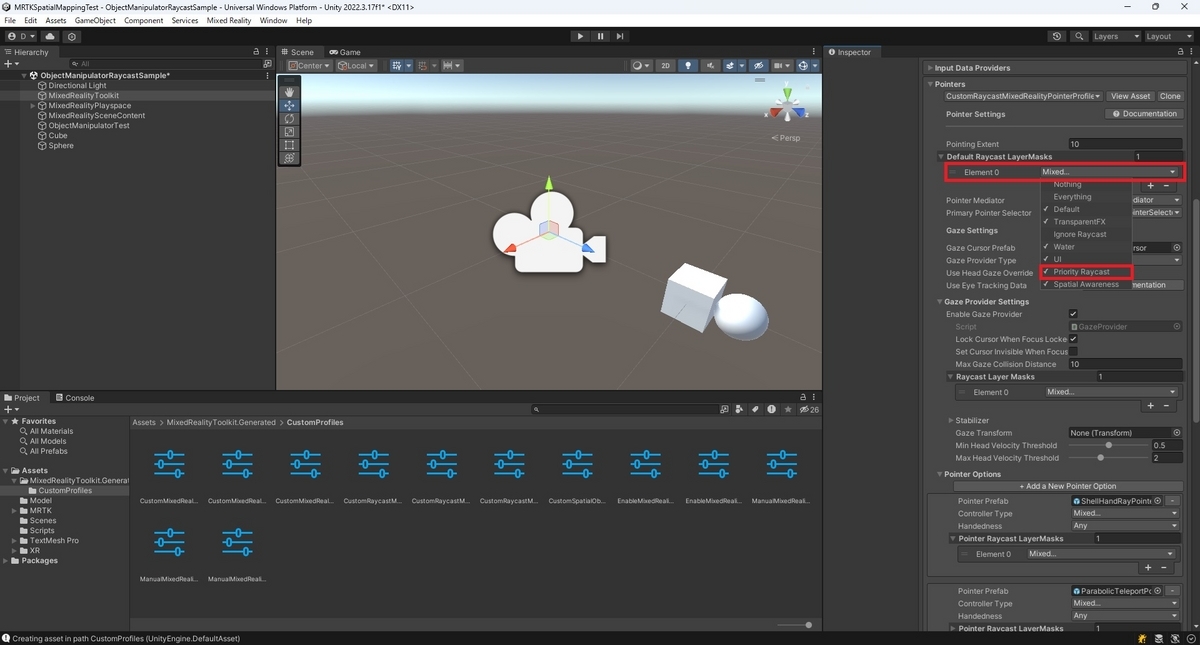Click the Play button

[x=580, y=36]
